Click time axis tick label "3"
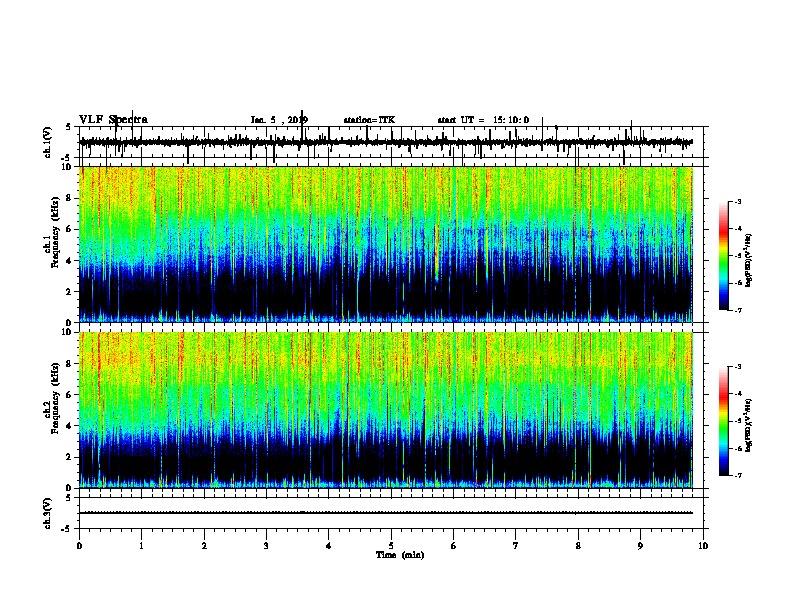Image resolution: width=792 pixels, height=612 pixels. [266, 546]
